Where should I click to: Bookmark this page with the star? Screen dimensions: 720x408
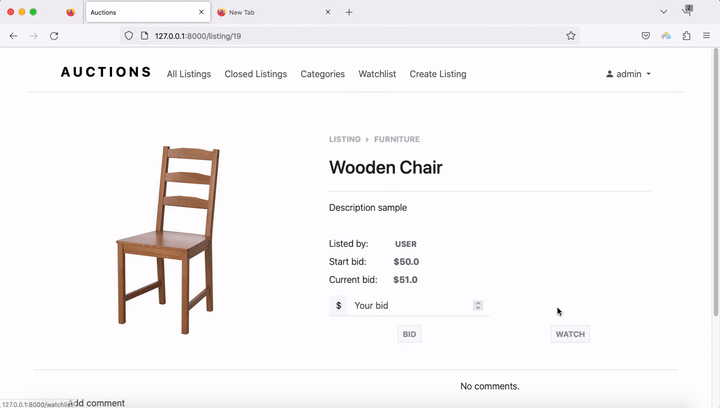pyautogui.click(x=571, y=36)
